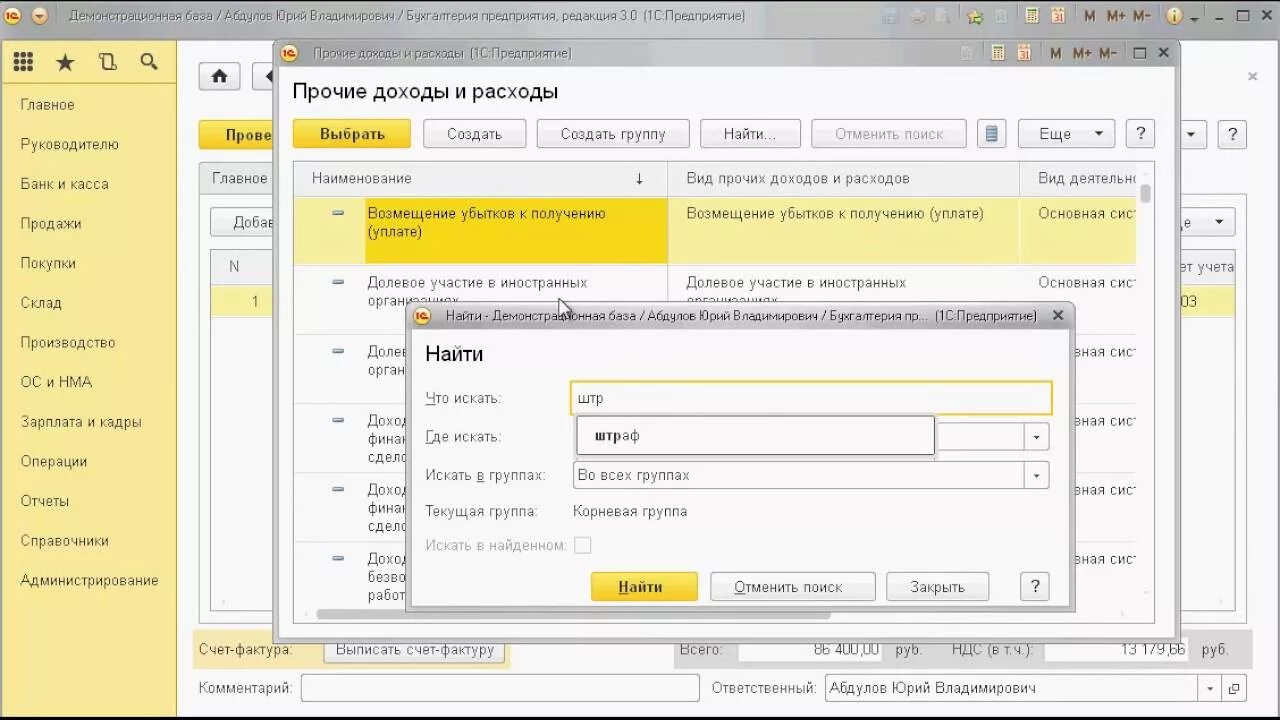
Task: Open the history icon in the sidebar panel
Action: [108, 63]
